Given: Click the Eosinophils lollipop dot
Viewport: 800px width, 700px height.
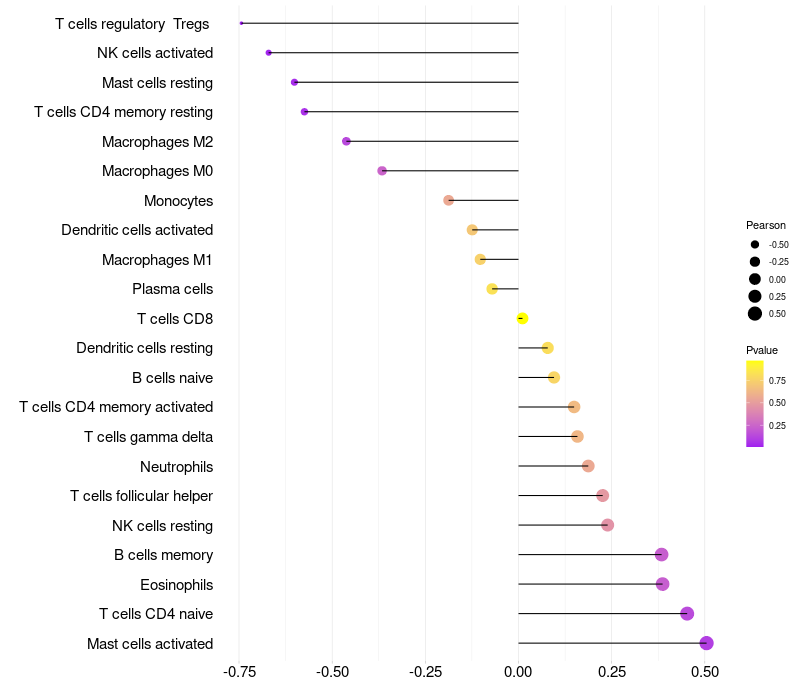Looking at the screenshot, I should pyautogui.click(x=662, y=584).
